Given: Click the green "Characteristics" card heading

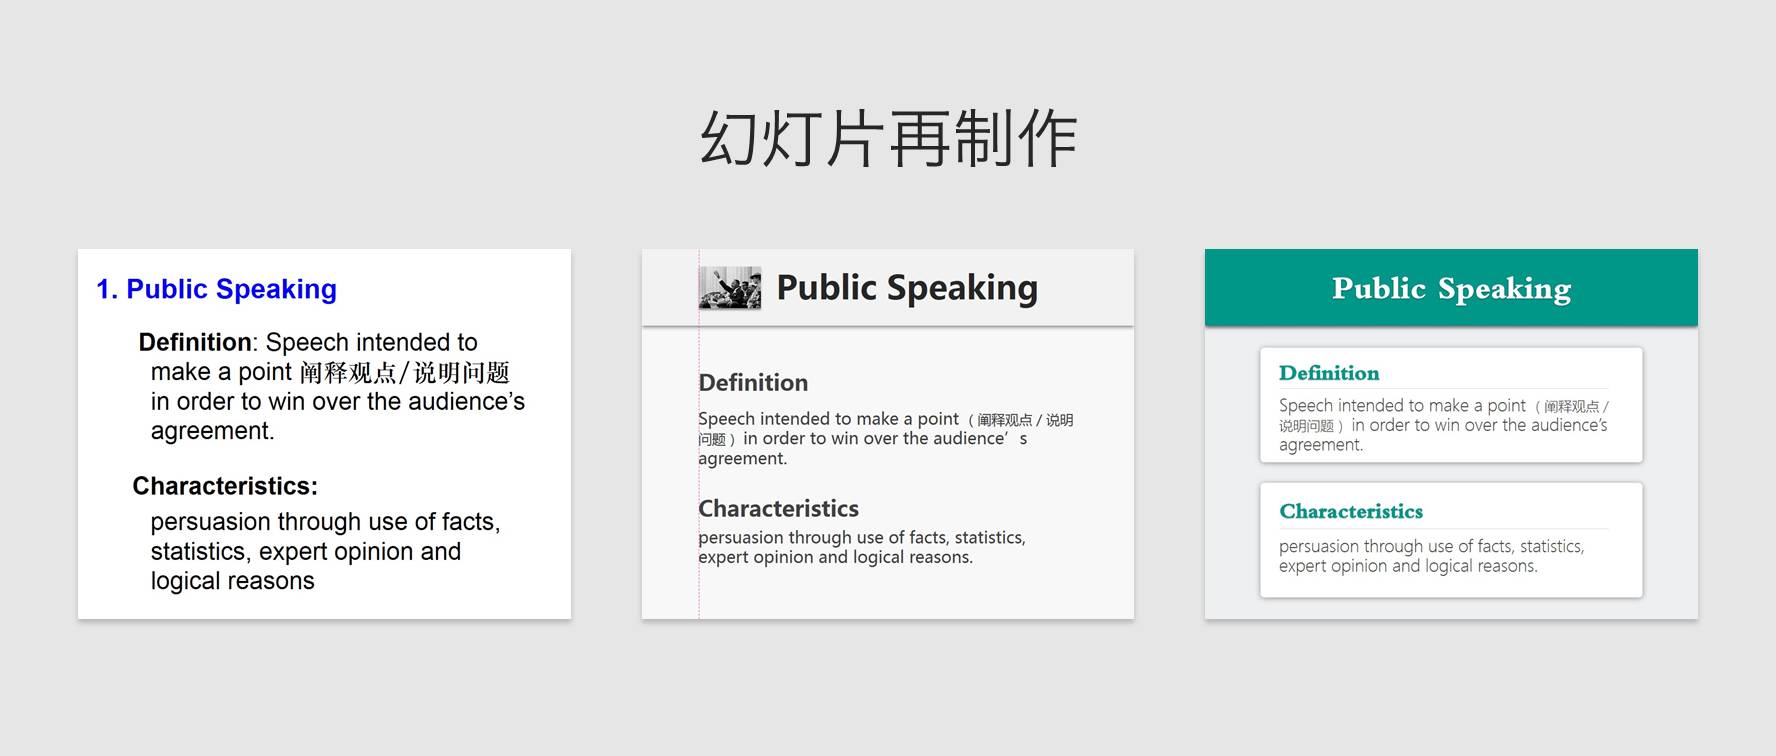Looking at the screenshot, I should point(1351,511).
